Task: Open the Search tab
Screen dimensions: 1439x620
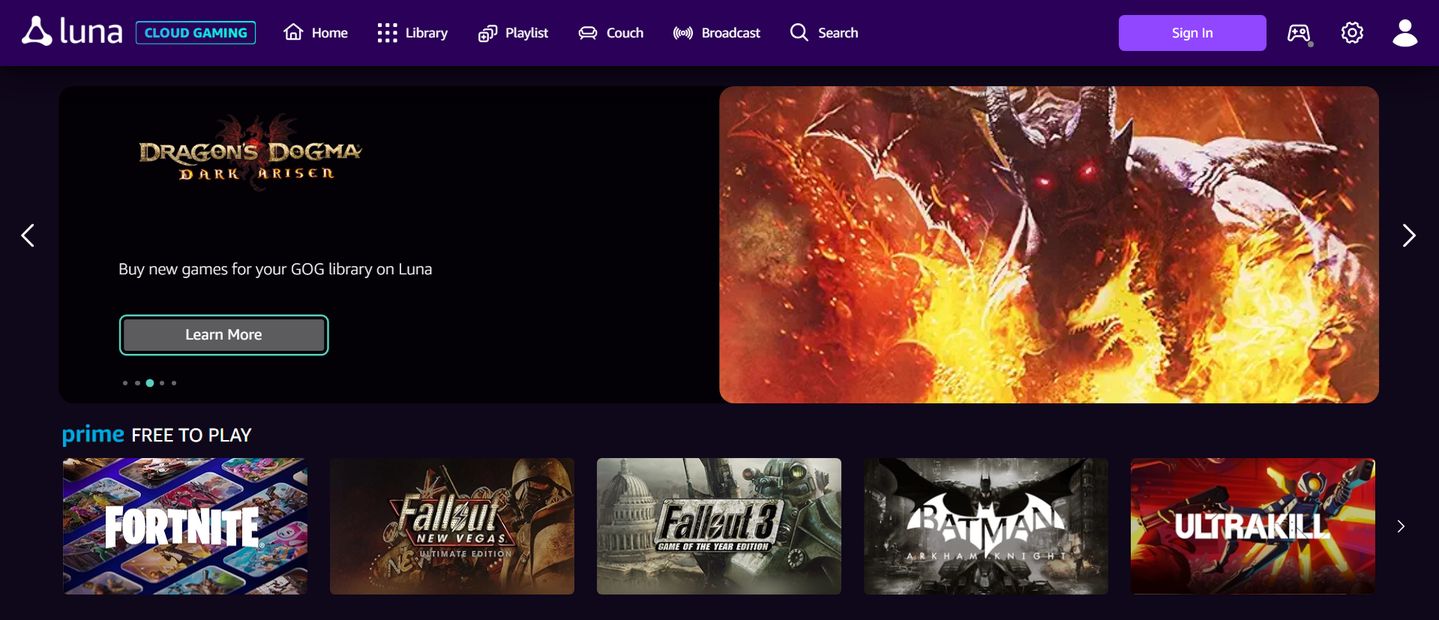Action: (824, 33)
